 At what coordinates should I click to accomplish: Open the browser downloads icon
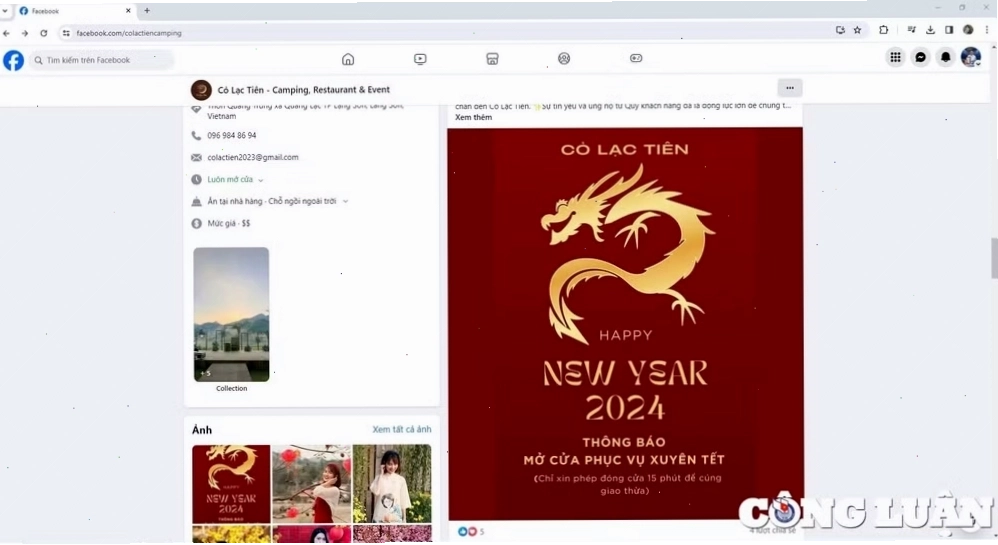click(x=930, y=30)
